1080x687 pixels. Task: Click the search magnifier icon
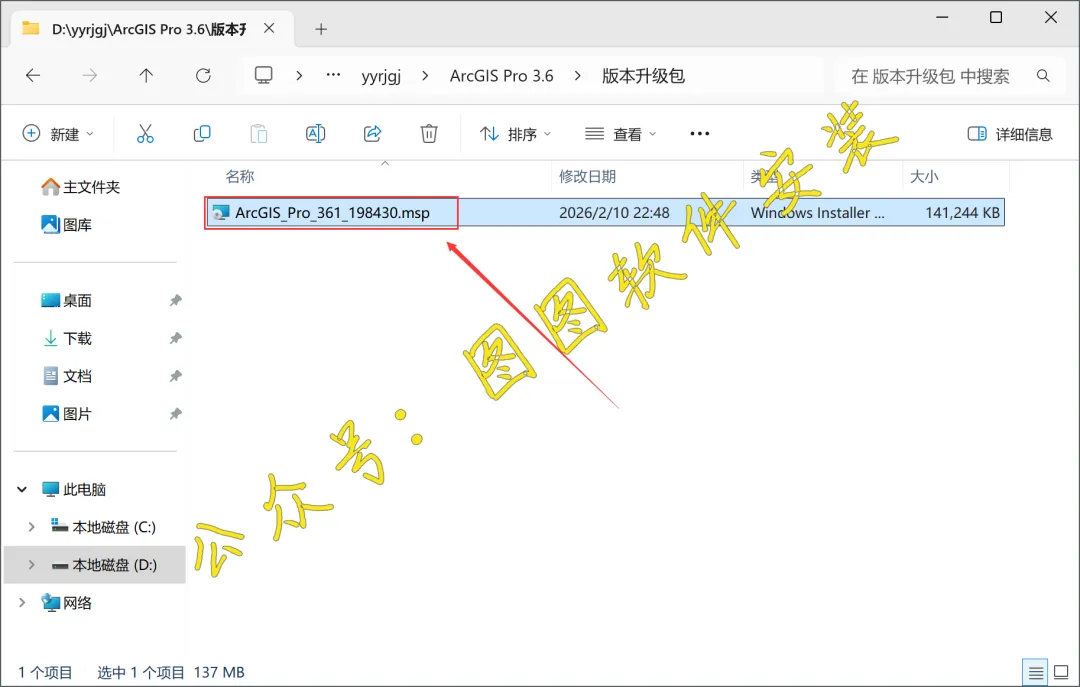coord(1043,76)
